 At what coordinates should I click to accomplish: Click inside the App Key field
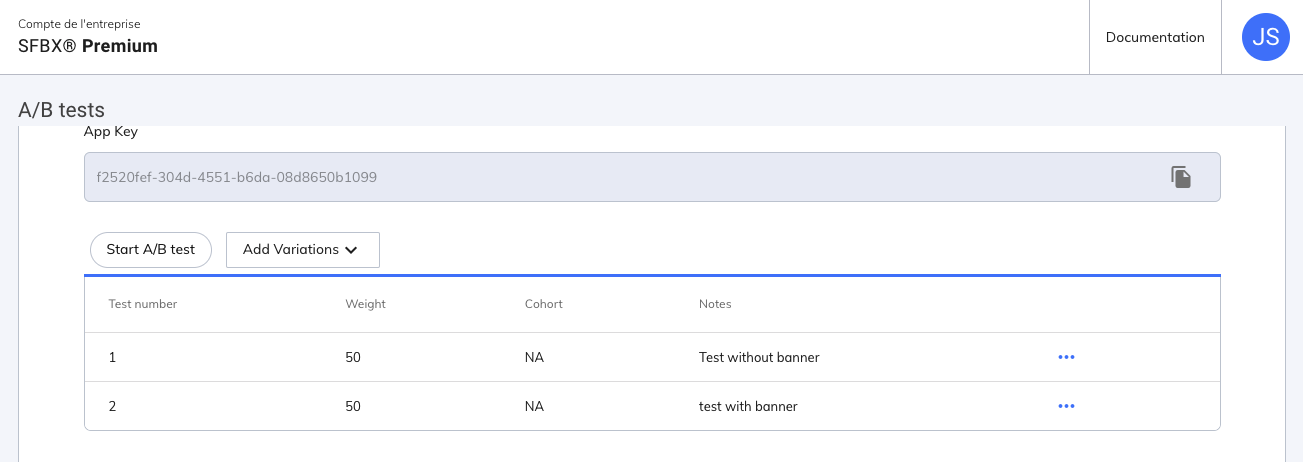click(x=600, y=177)
